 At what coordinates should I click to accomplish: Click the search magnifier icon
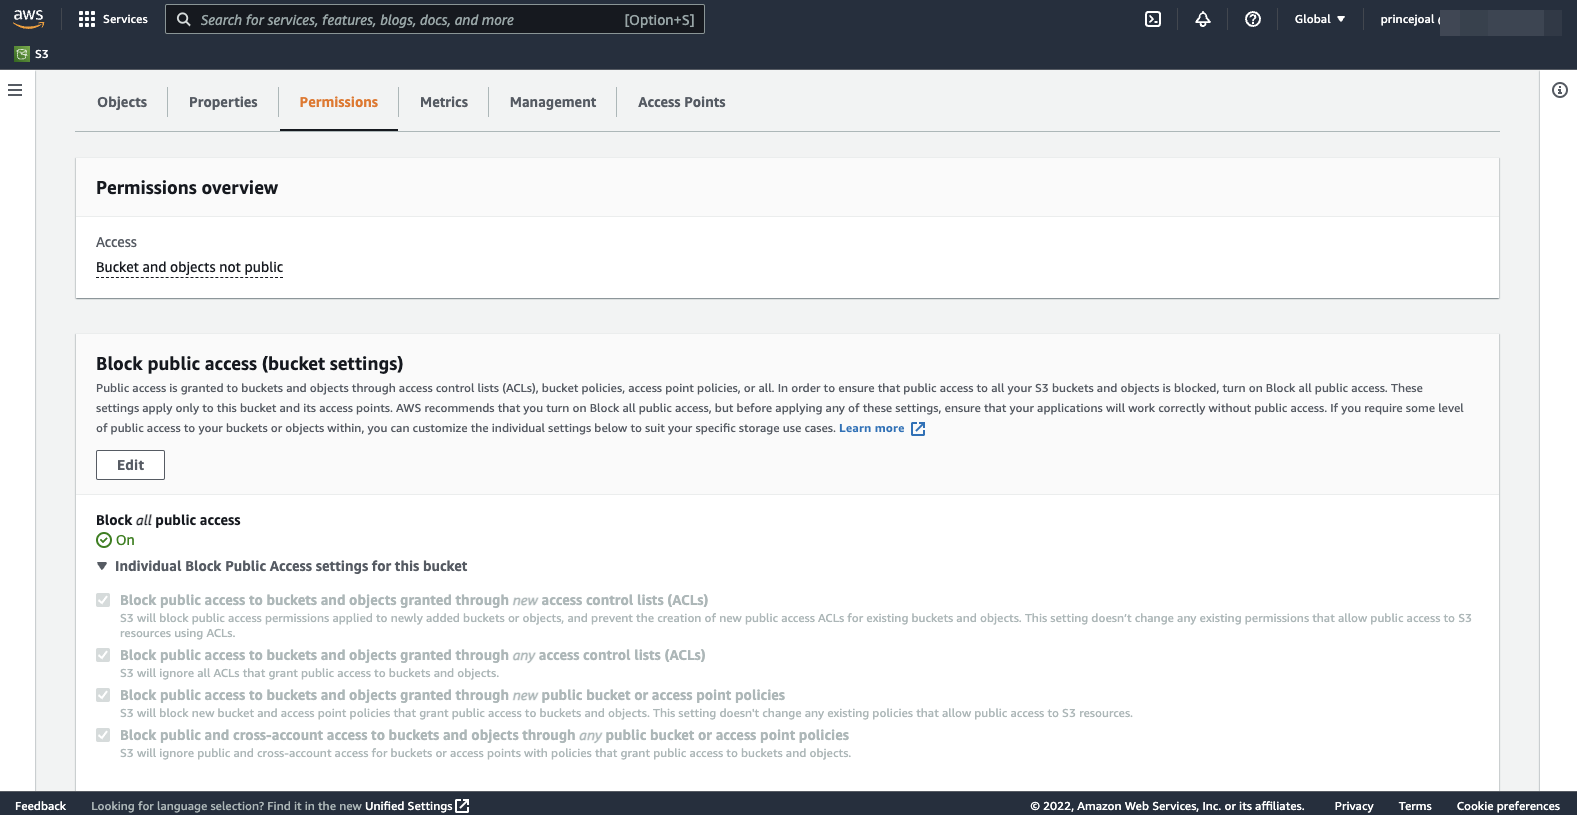click(x=184, y=19)
